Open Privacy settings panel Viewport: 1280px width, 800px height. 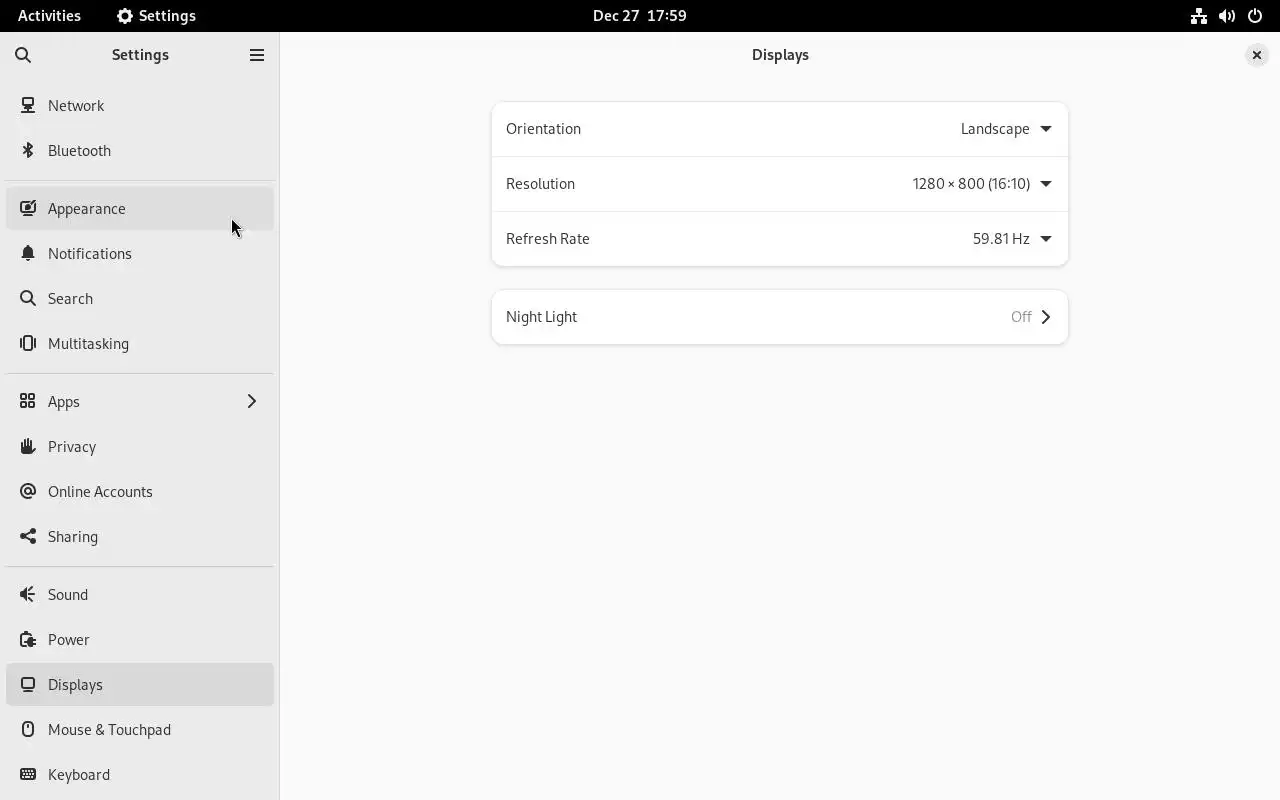140,446
